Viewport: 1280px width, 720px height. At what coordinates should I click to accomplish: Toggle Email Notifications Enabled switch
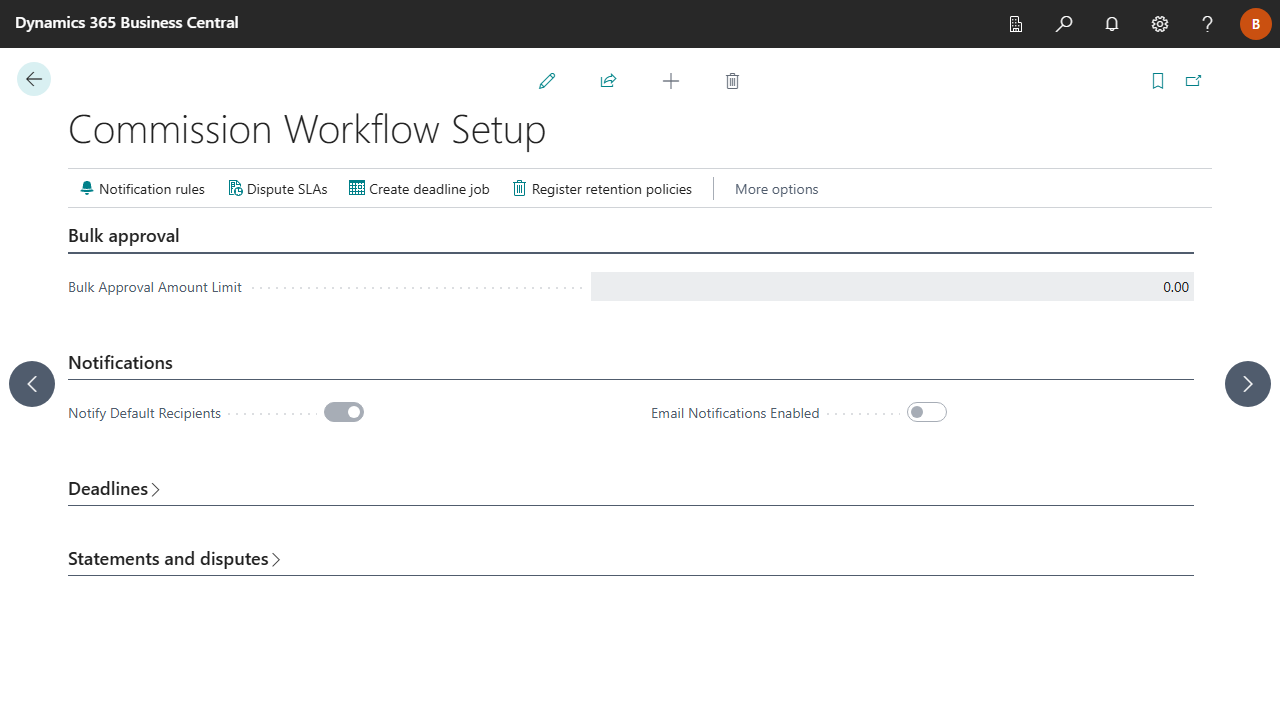927,412
